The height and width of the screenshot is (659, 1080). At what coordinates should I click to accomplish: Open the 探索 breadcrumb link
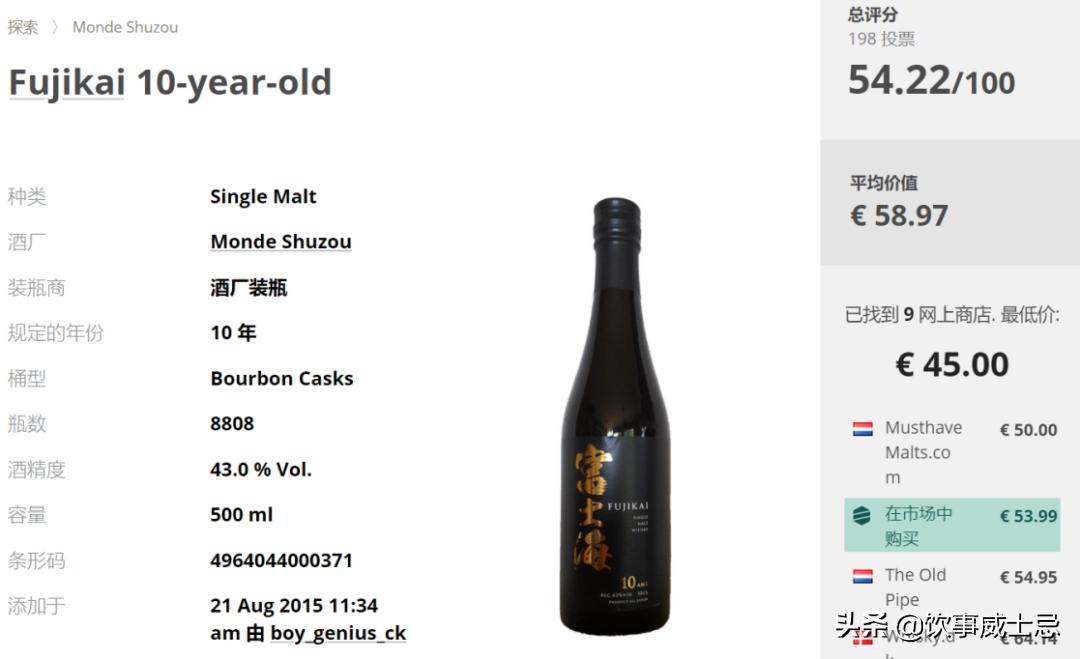[23, 27]
